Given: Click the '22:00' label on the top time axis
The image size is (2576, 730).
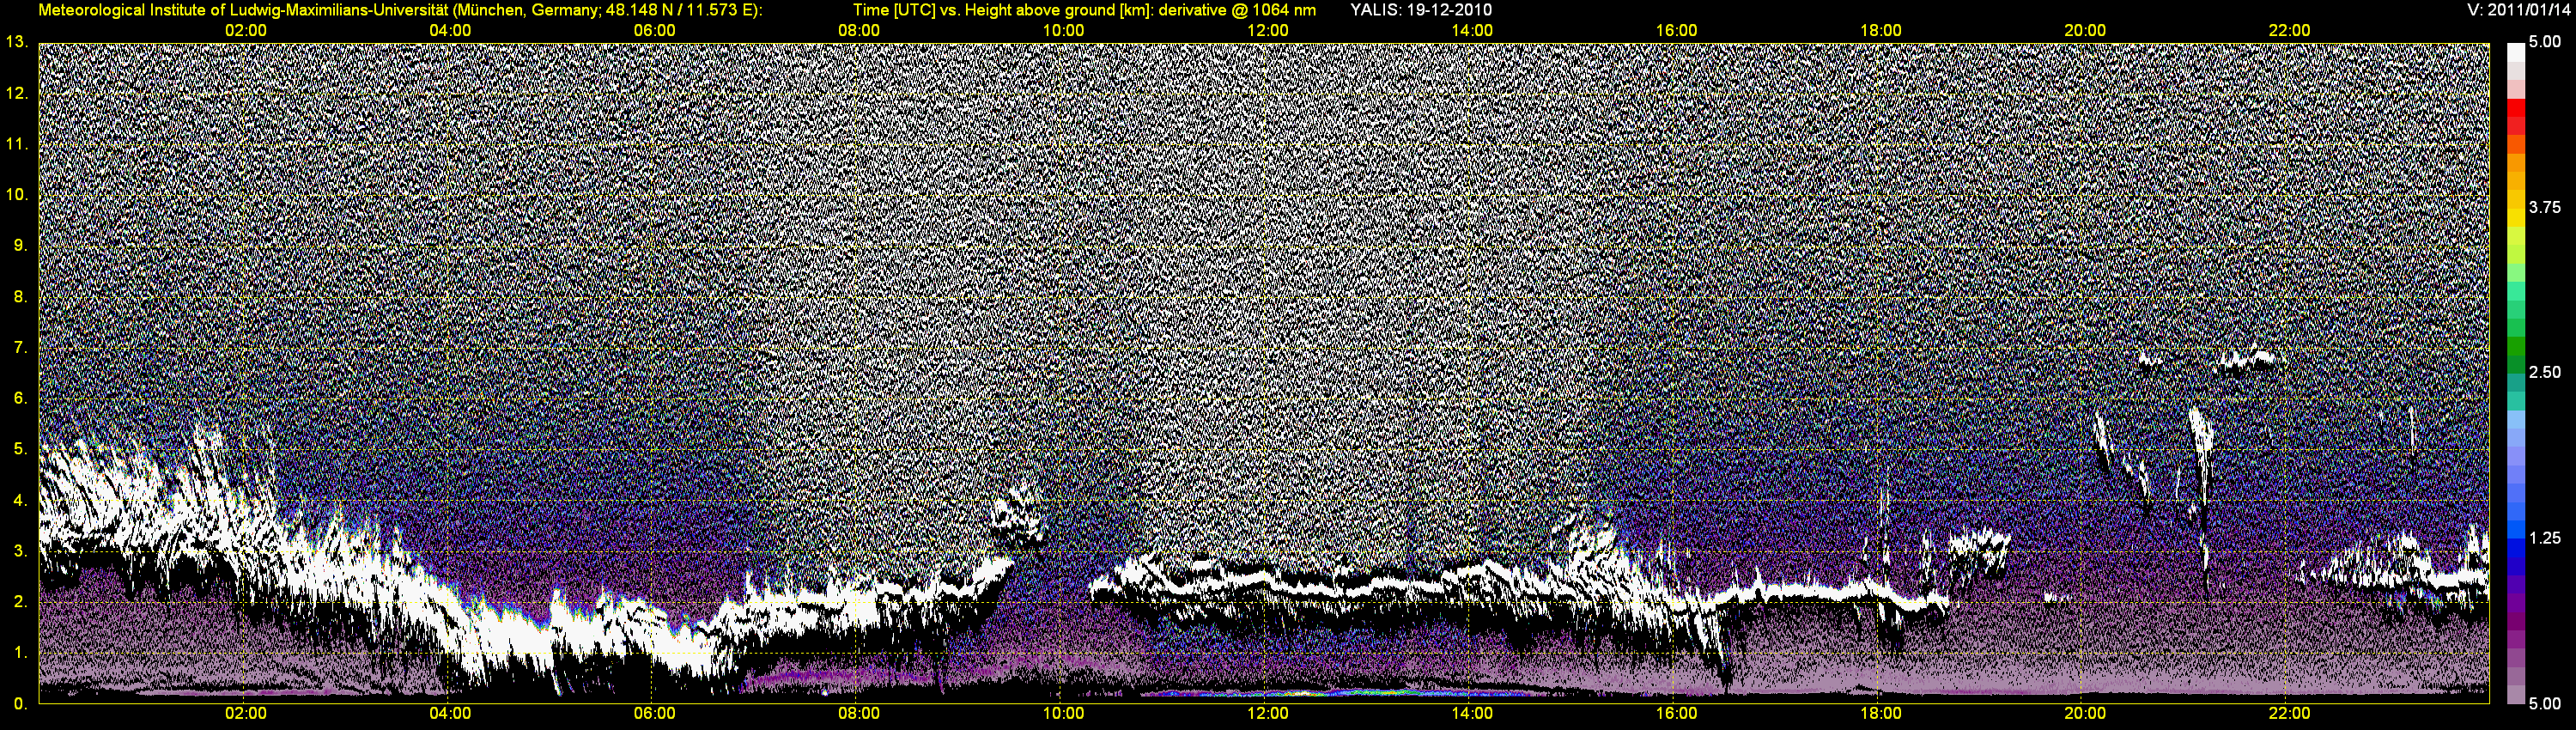Looking at the screenshot, I should (2289, 31).
